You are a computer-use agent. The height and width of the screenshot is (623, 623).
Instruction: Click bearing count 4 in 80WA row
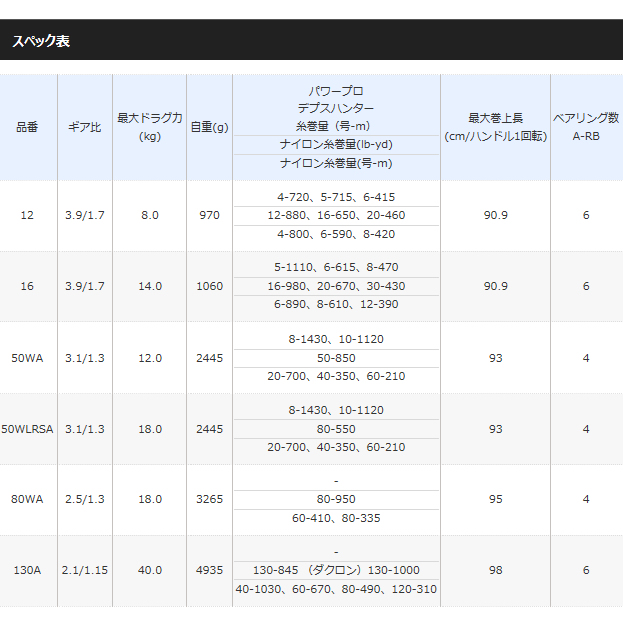pyautogui.click(x=586, y=499)
